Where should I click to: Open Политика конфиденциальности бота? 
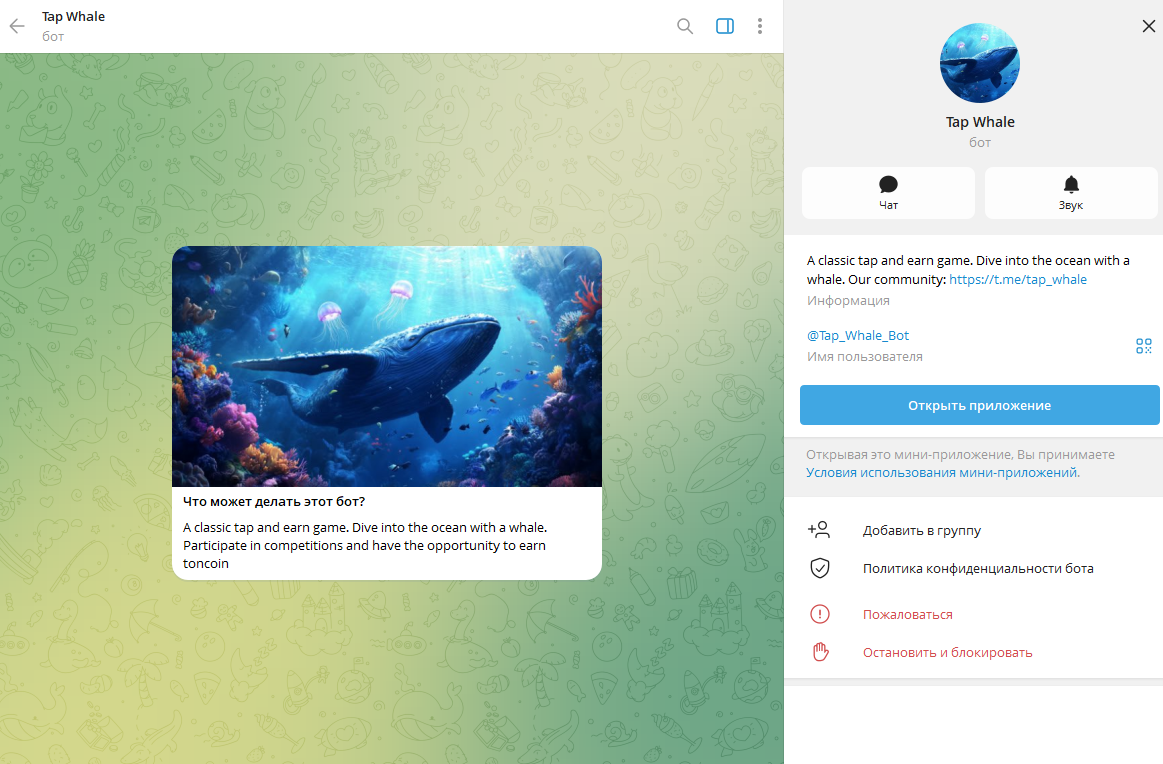(978, 568)
